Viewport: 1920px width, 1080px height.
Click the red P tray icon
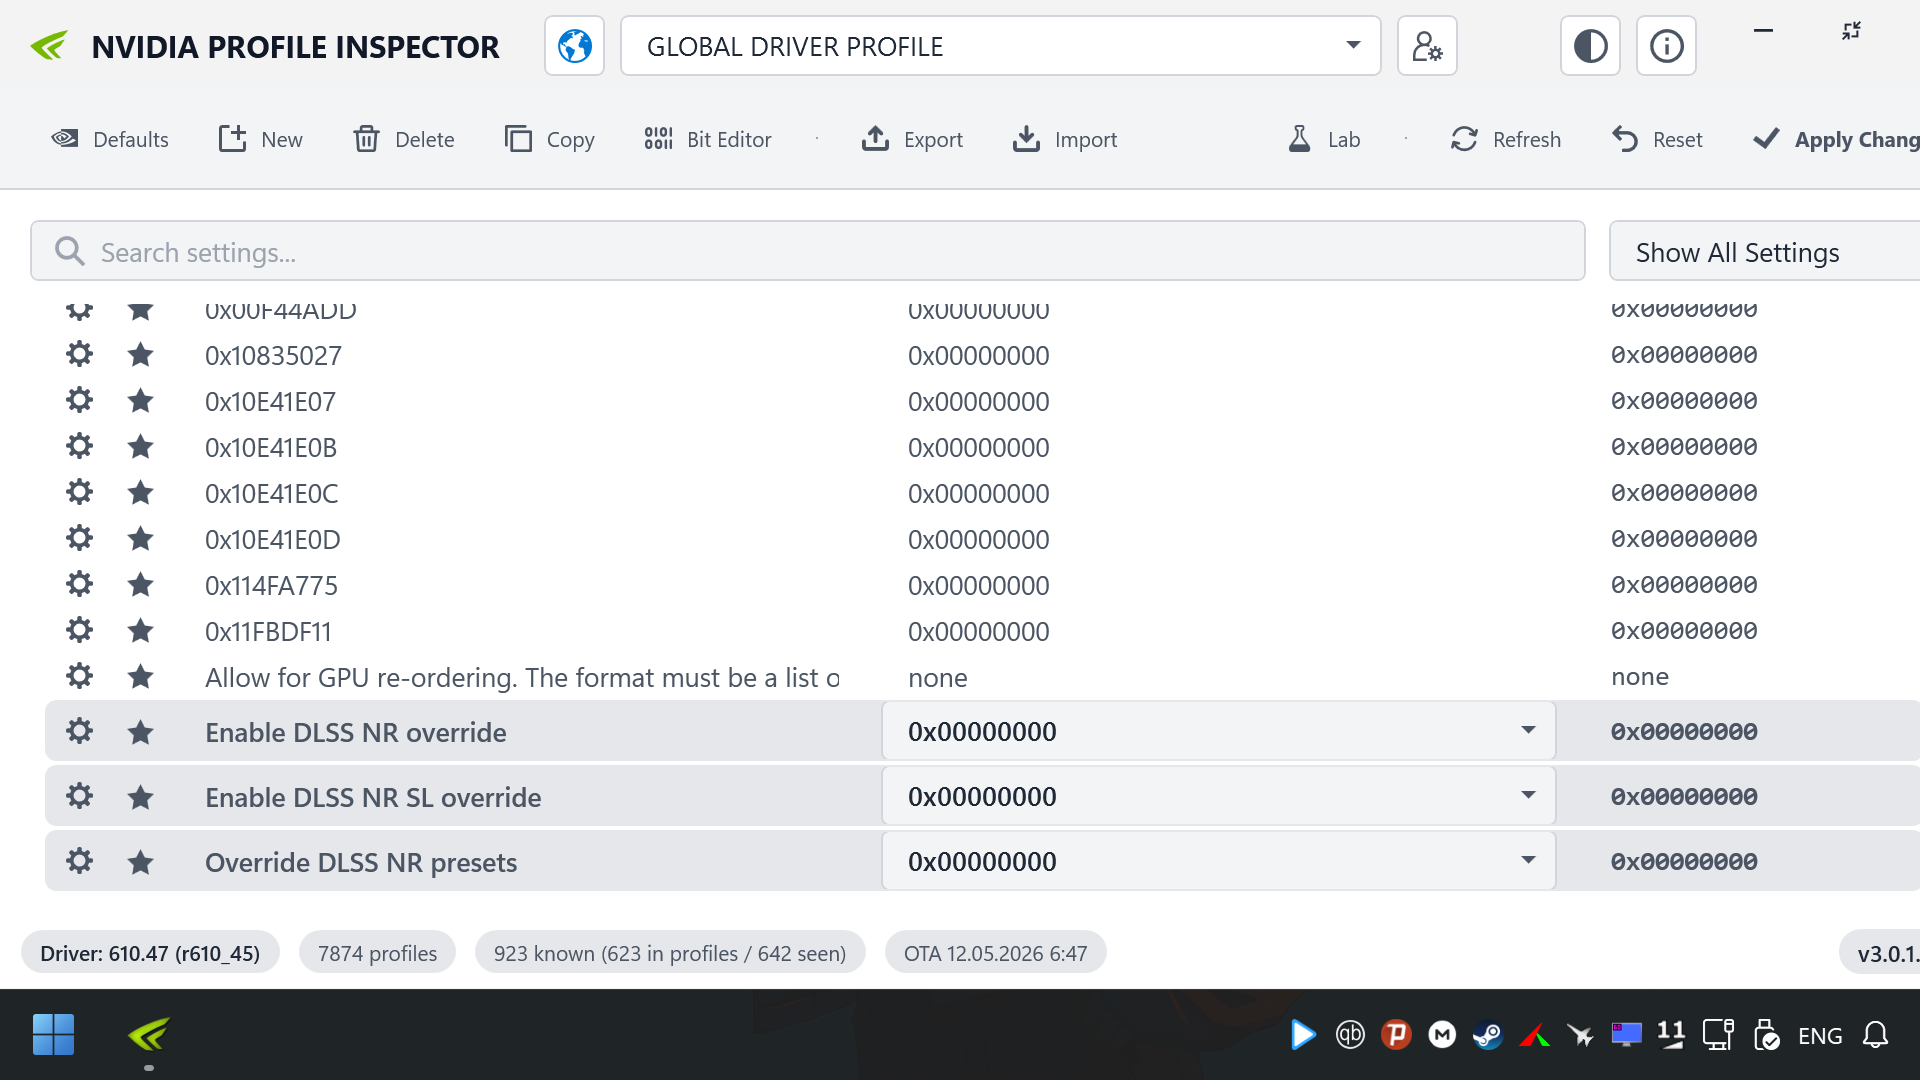(1396, 1035)
